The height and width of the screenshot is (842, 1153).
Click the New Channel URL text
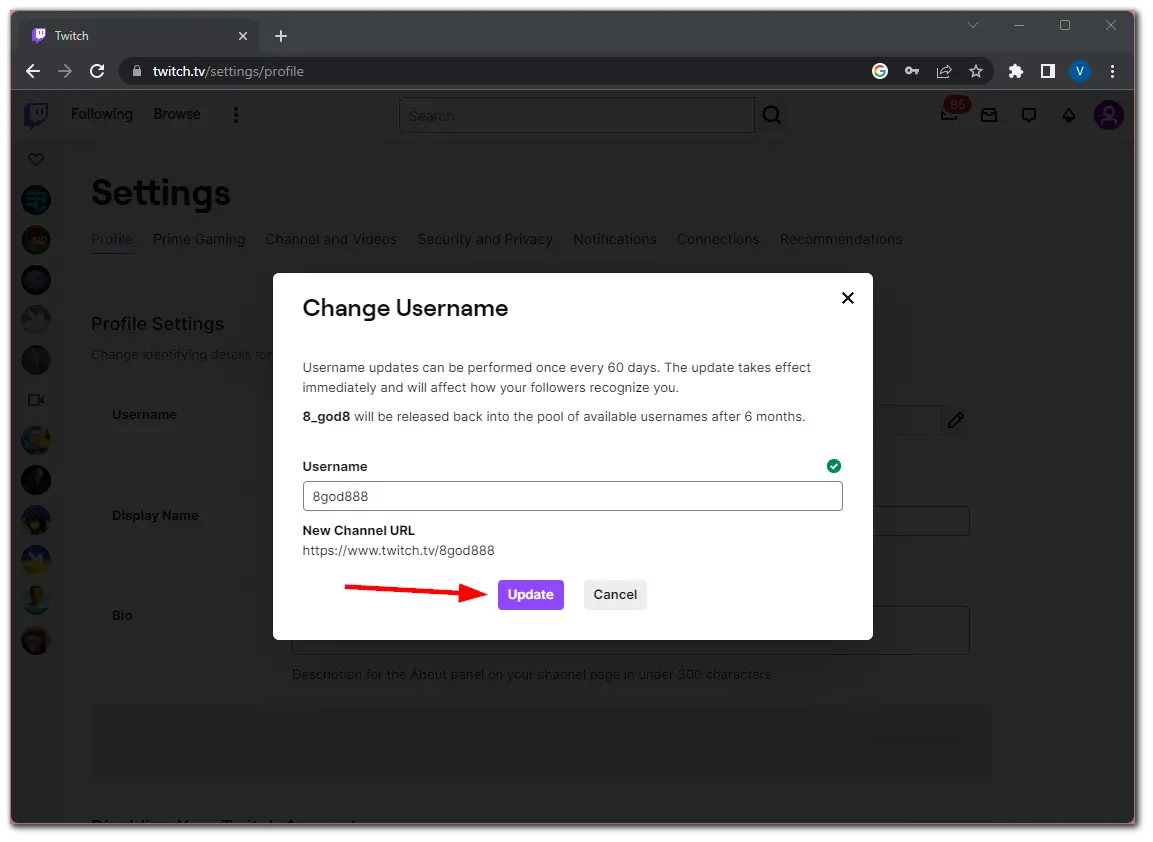[x=398, y=551]
